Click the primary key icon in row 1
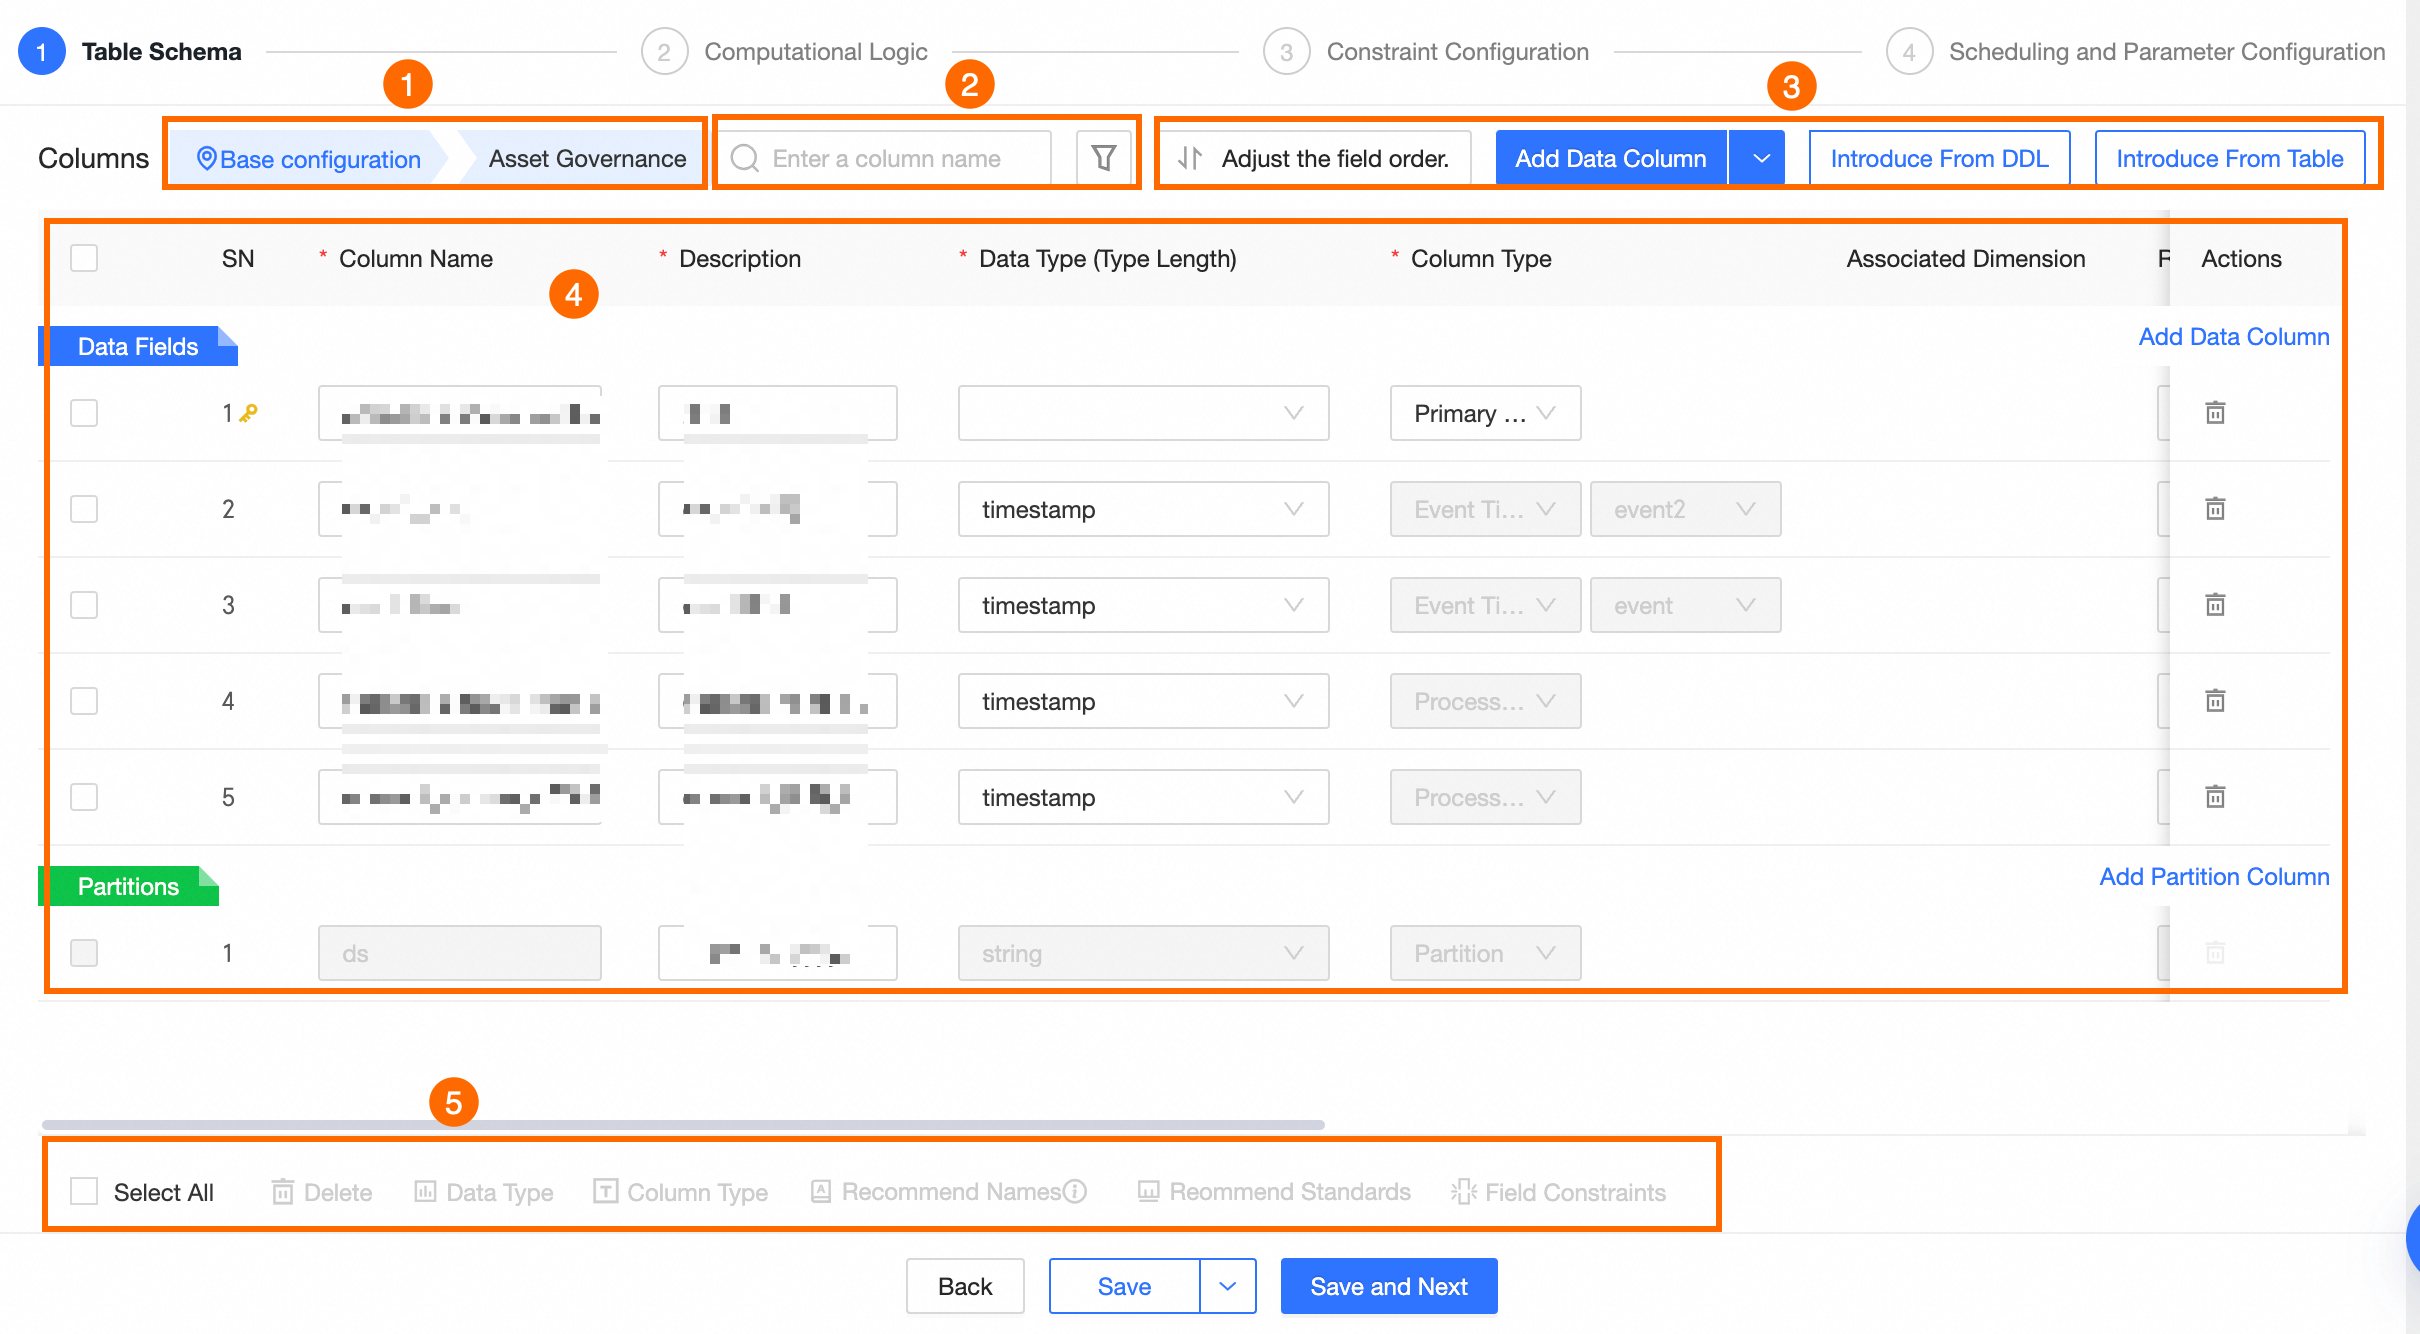2420x1334 pixels. 249,412
